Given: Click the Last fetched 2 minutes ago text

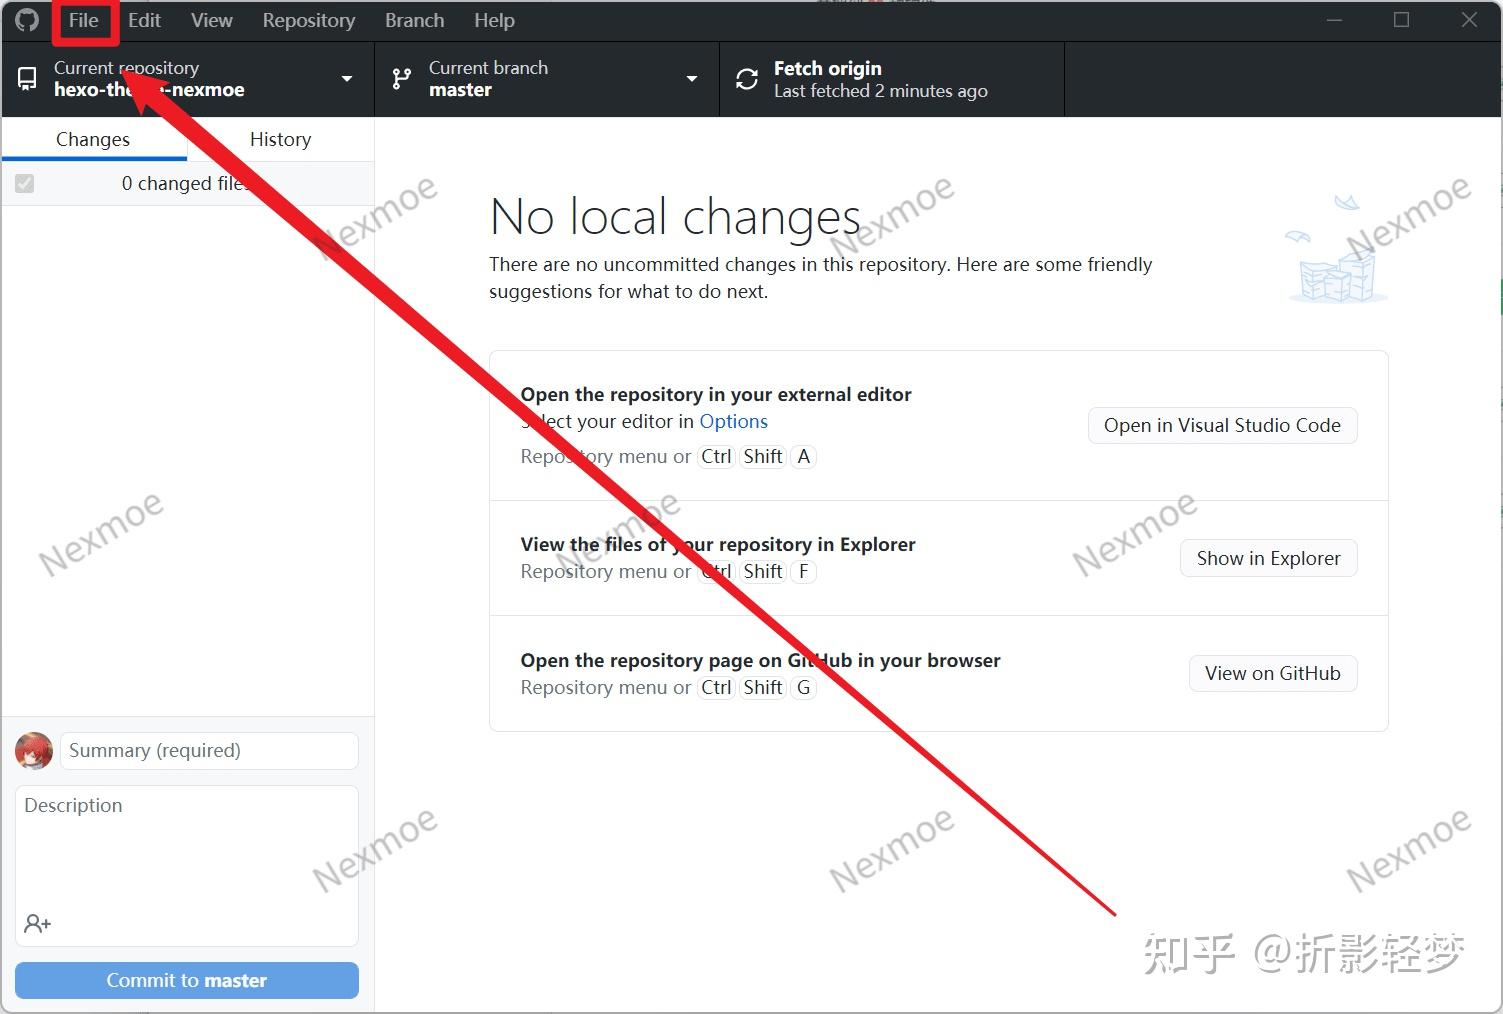Looking at the screenshot, I should pos(880,91).
